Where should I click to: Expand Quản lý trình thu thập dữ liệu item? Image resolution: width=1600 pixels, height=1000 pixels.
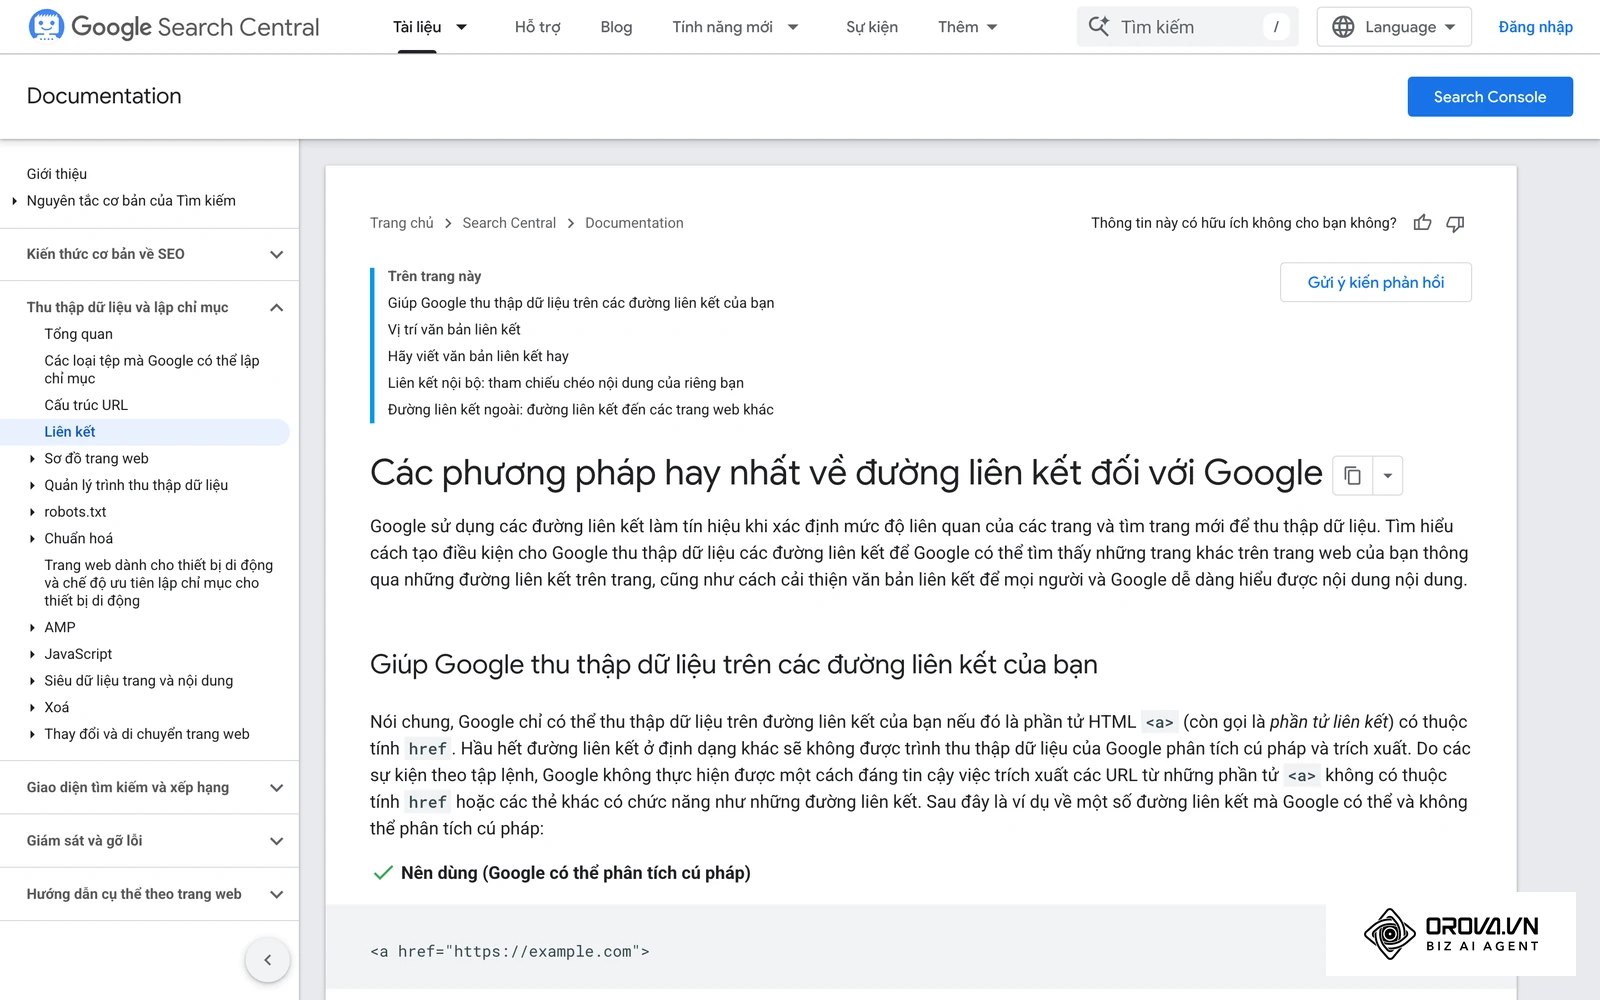[33, 485]
